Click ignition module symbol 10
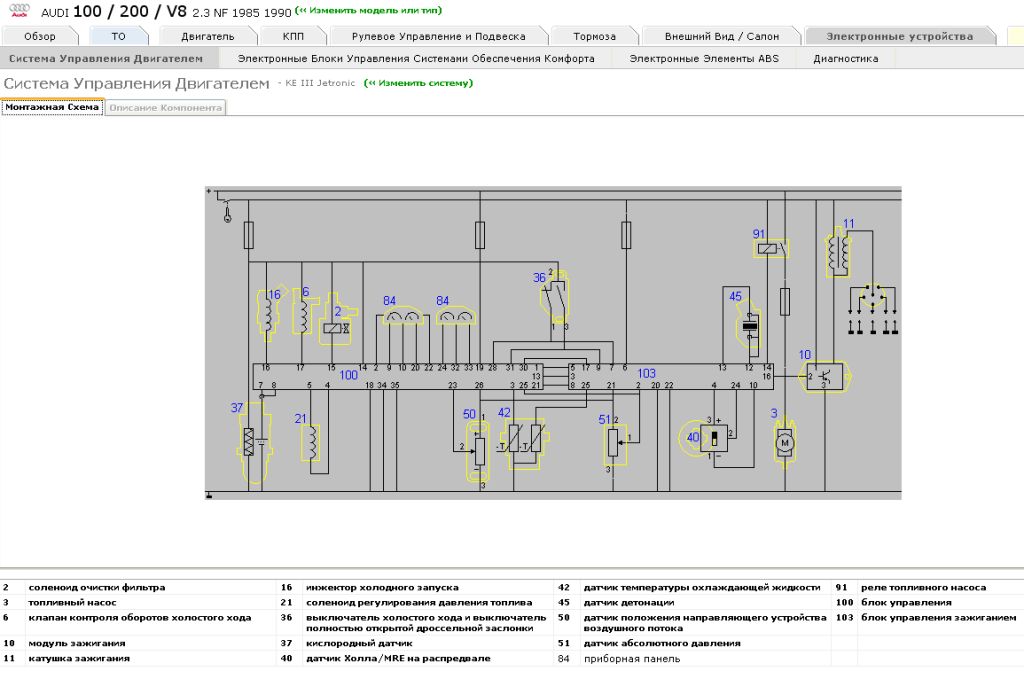Screen dimensions: 1024x679 (x=825, y=377)
